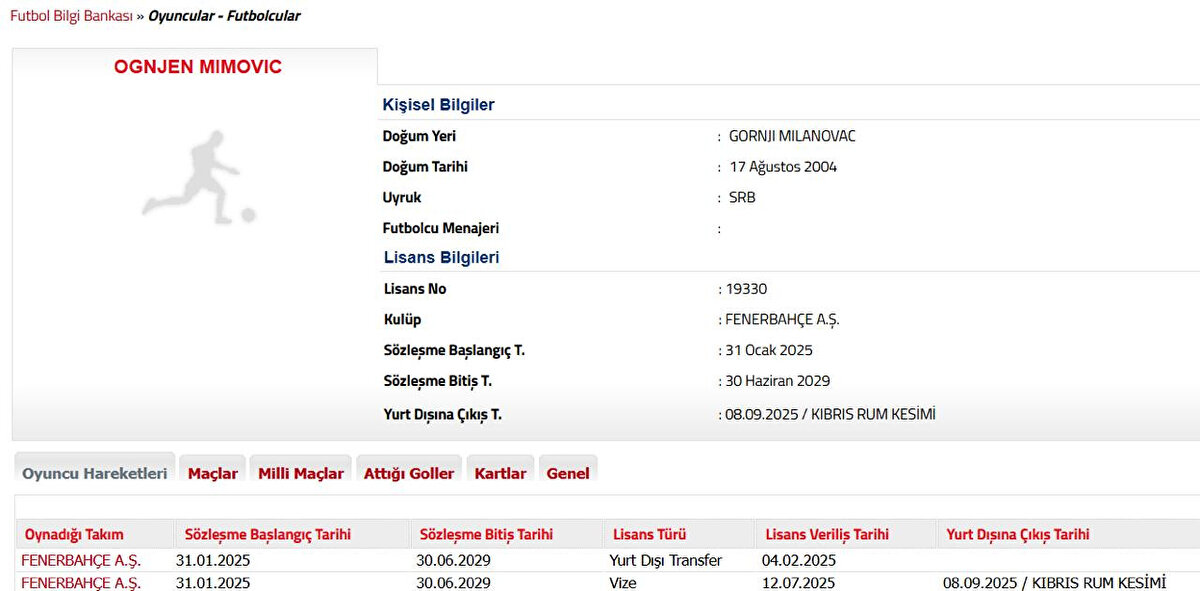Image resolution: width=1200 pixels, height=591 pixels.
Task: Open Fenerbahçe A.Ş. link in the Vize row
Action: click(x=81, y=583)
